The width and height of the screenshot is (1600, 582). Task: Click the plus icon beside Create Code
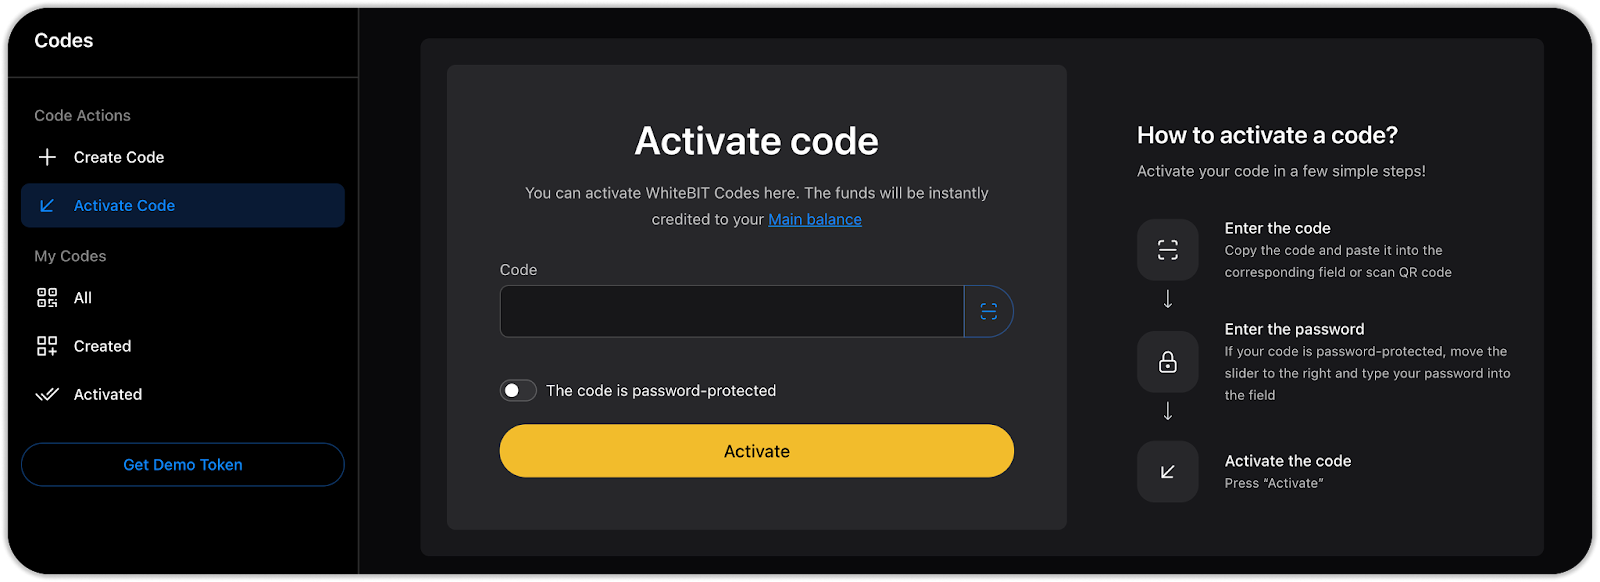[47, 157]
